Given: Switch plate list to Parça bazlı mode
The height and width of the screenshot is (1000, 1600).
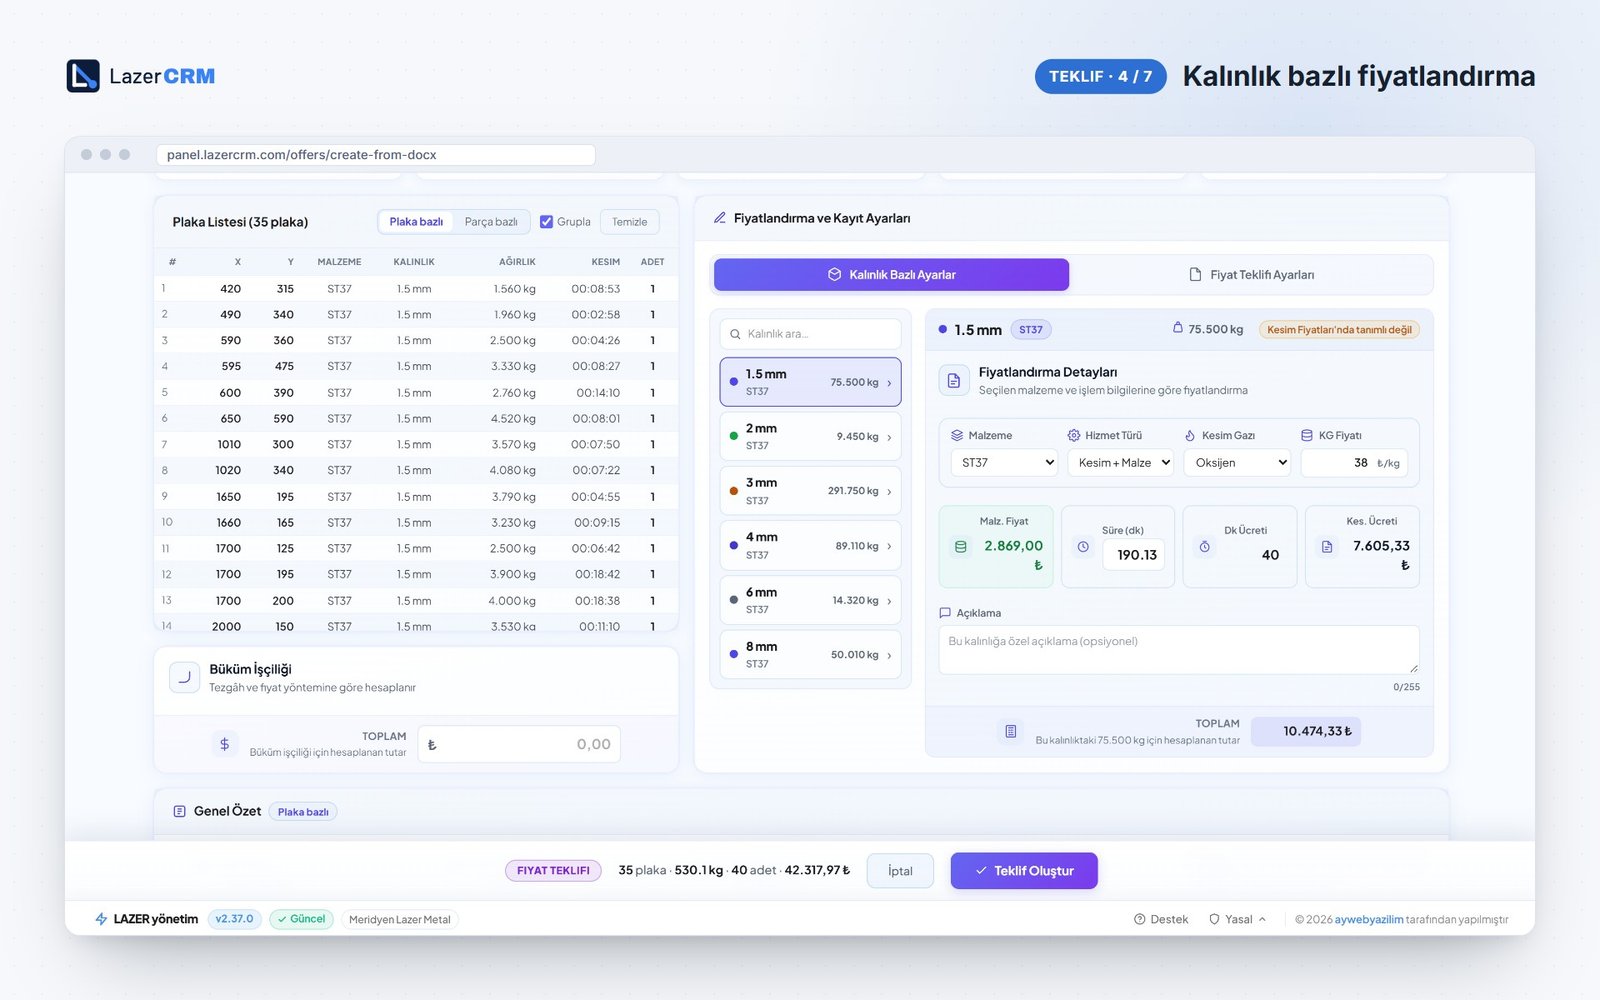Looking at the screenshot, I should click(491, 222).
